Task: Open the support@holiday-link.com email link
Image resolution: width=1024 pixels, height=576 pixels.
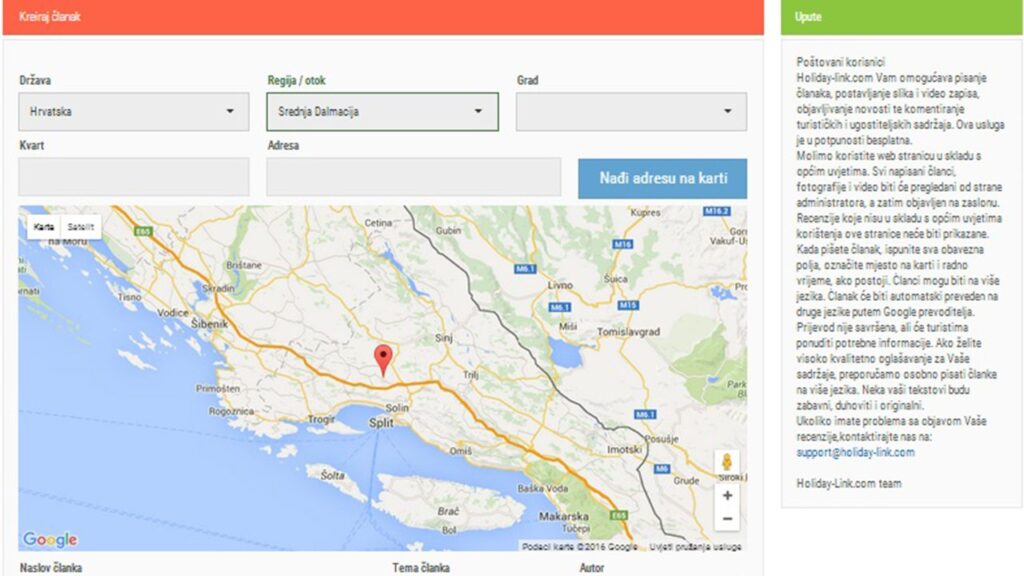Action: point(855,452)
